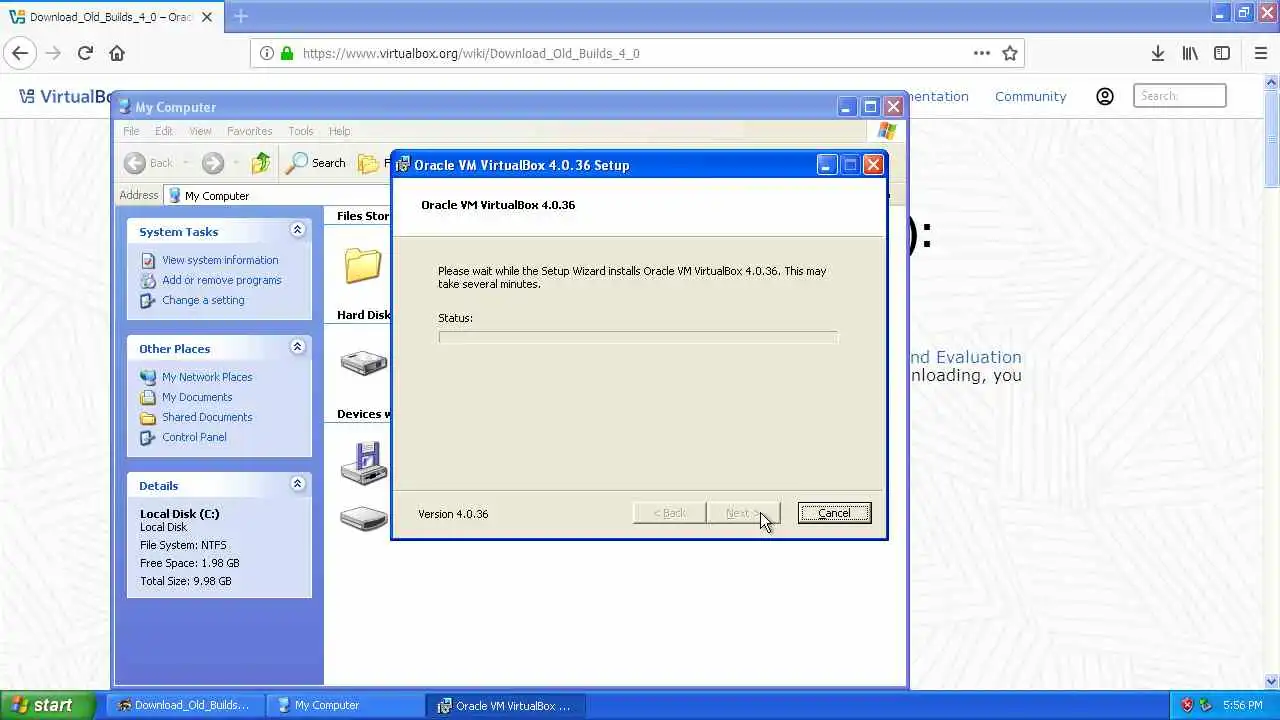
Task: Select the bottom removable drive icon
Action: click(363, 518)
